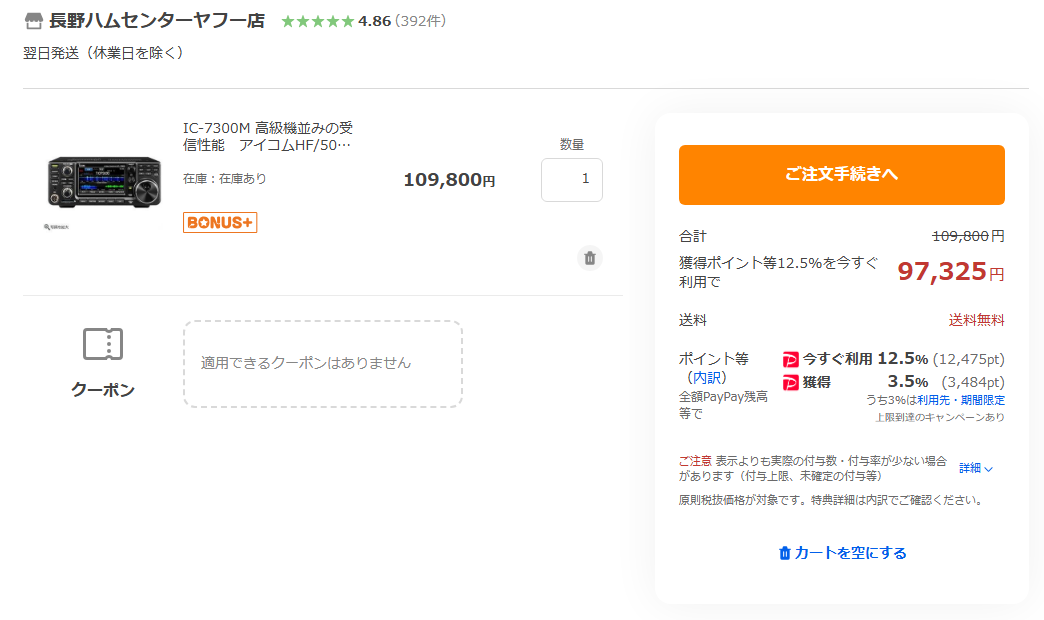Open the IC-7300M product title link
This screenshot has height=620, width=1044.
coord(268,137)
